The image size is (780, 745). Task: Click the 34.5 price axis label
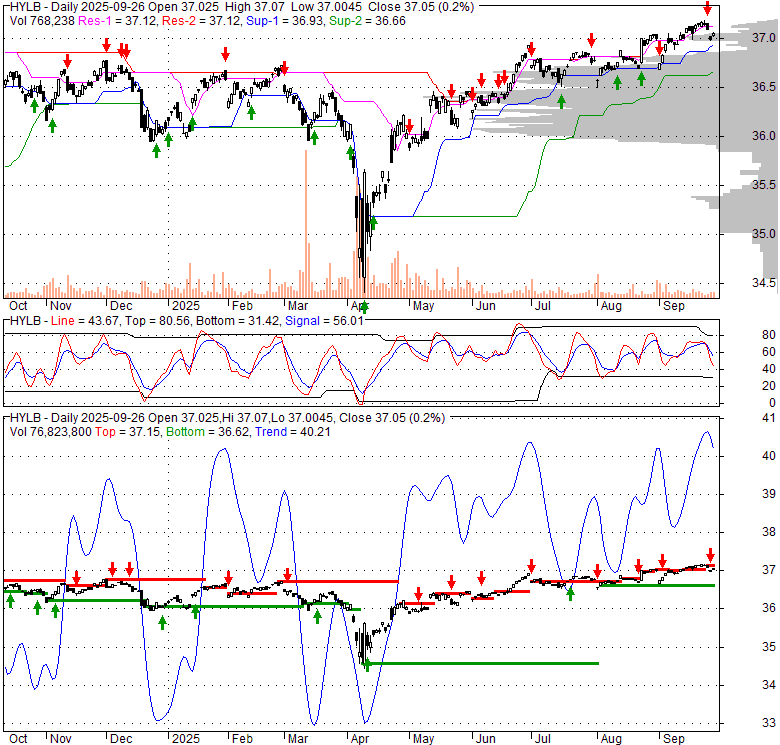(x=764, y=283)
